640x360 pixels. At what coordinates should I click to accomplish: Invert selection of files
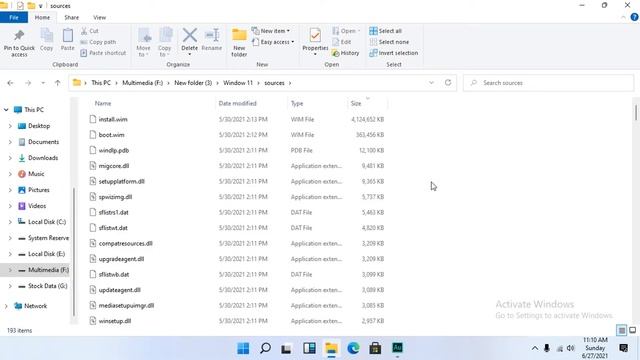[x=393, y=53]
